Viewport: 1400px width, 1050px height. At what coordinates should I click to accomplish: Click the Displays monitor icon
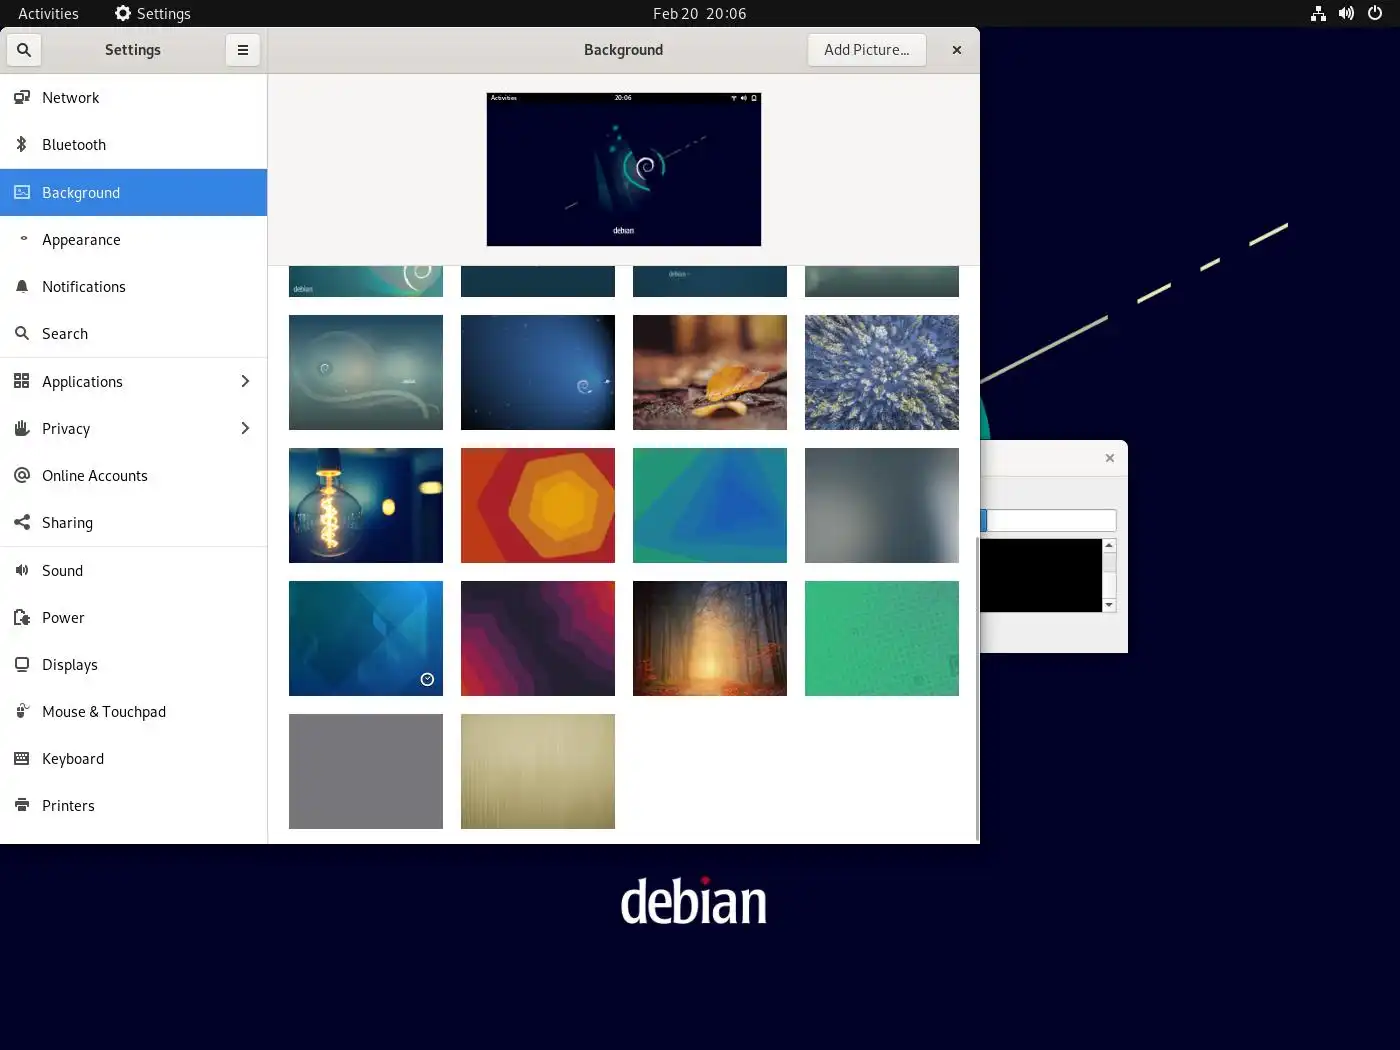22,664
